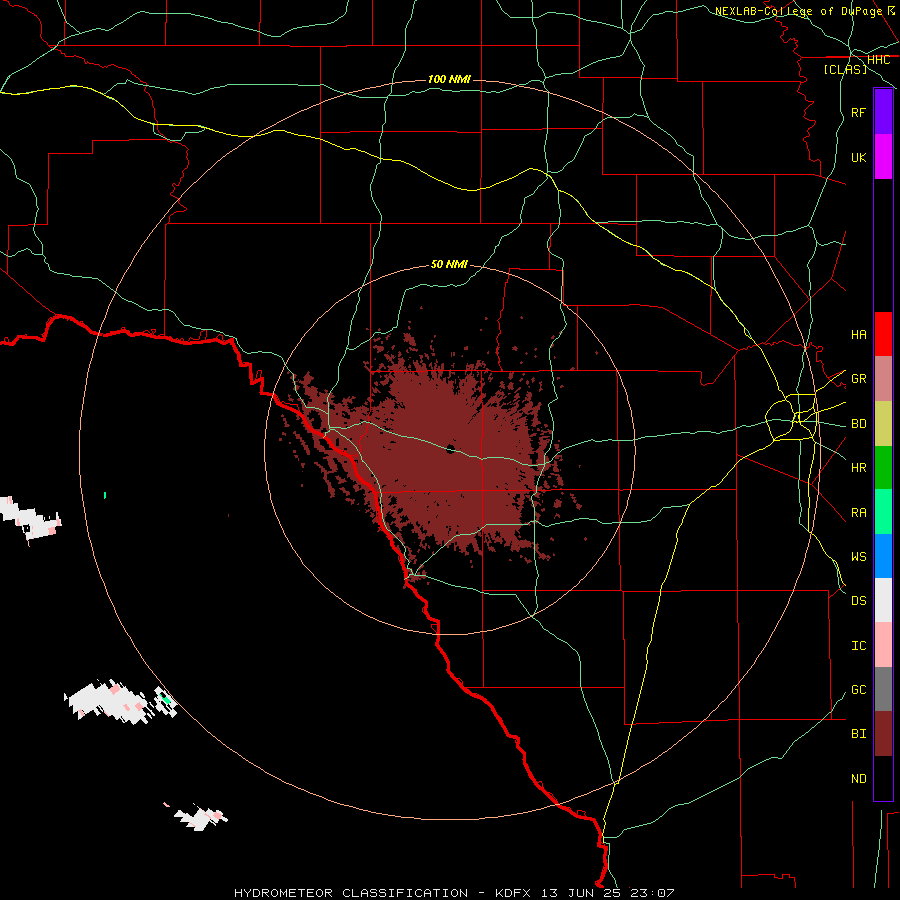Click the 'KDFX' station identifier in caption
This screenshot has height=900, width=900.
pos(513,893)
